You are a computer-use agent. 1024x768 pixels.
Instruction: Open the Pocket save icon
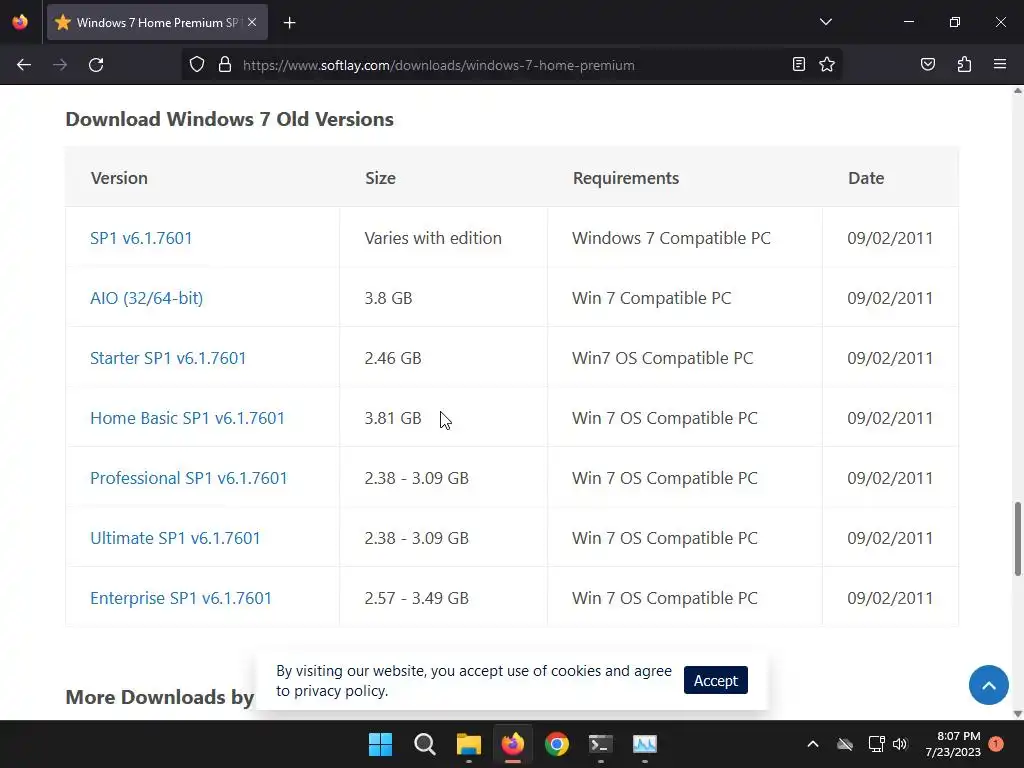coord(927,64)
